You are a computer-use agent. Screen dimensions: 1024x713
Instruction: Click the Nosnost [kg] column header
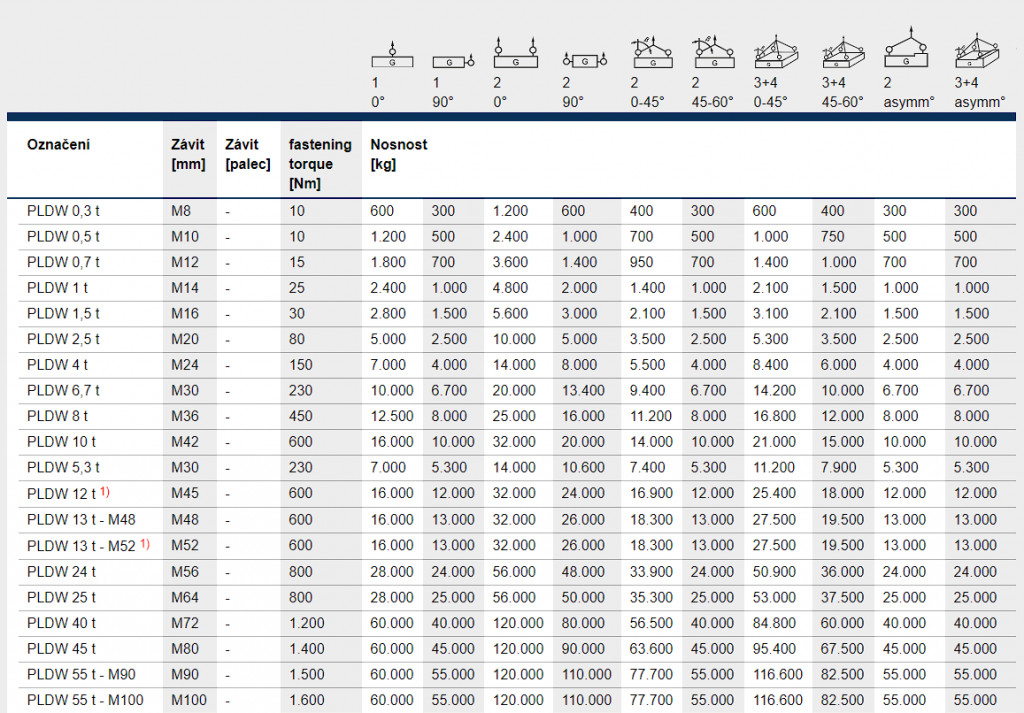point(398,154)
